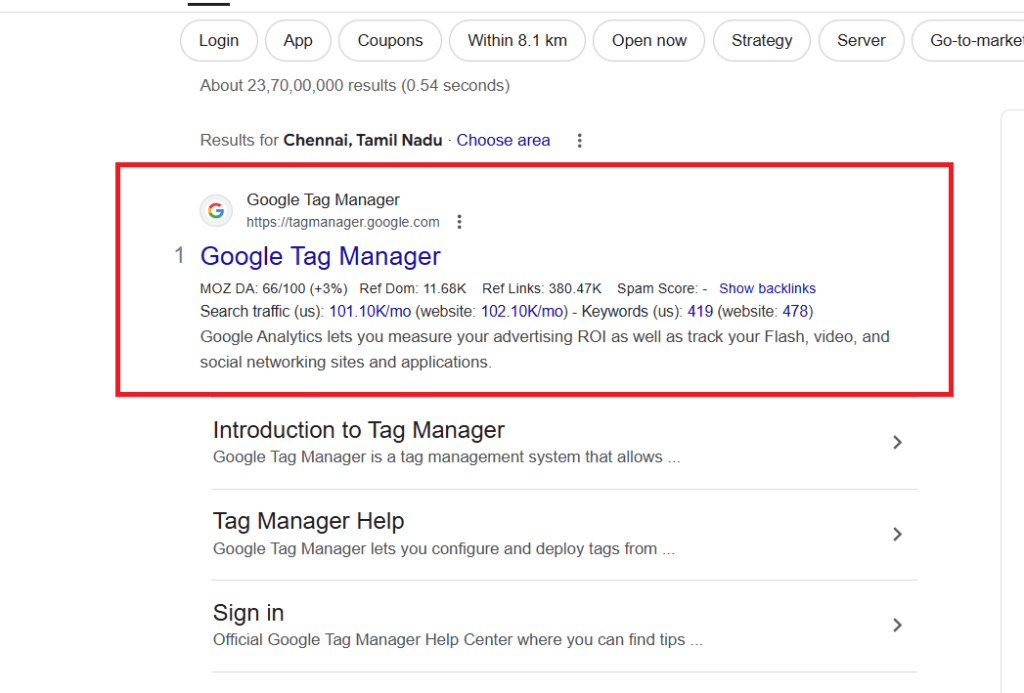View the 101.10K/mo search traffic details
This screenshot has width=1024, height=693.
tap(370, 311)
